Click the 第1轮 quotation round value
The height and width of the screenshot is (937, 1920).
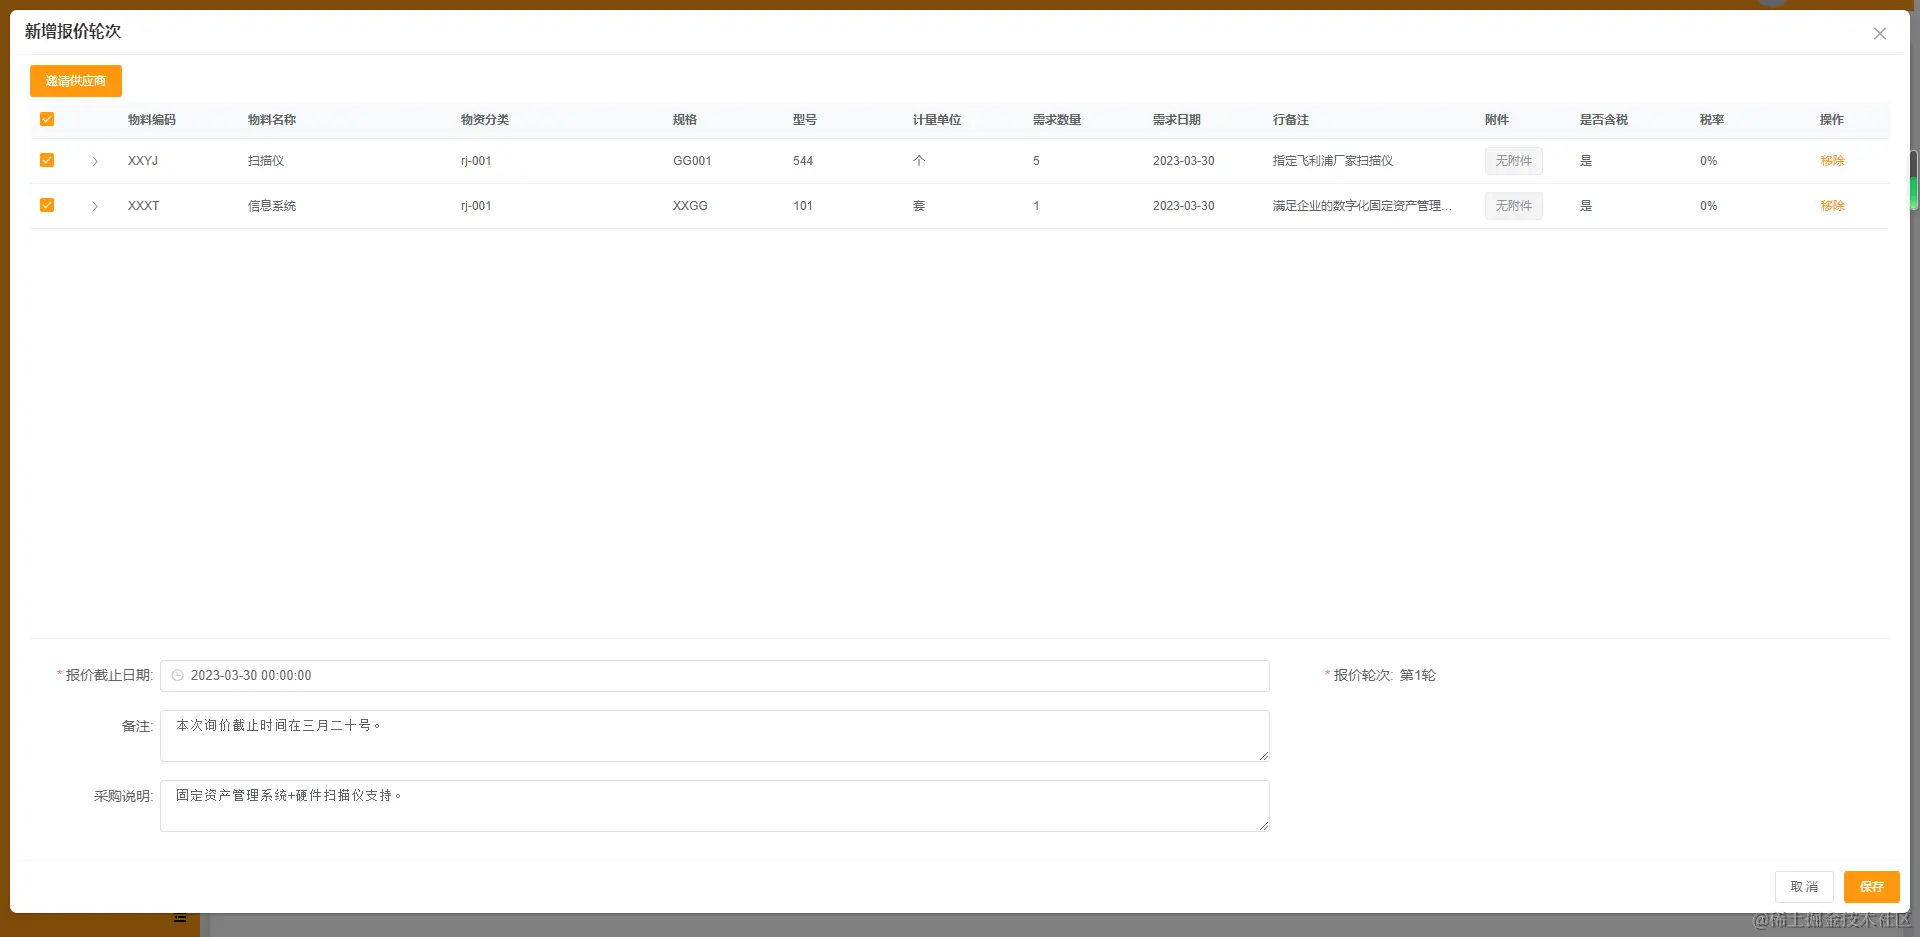1417,676
